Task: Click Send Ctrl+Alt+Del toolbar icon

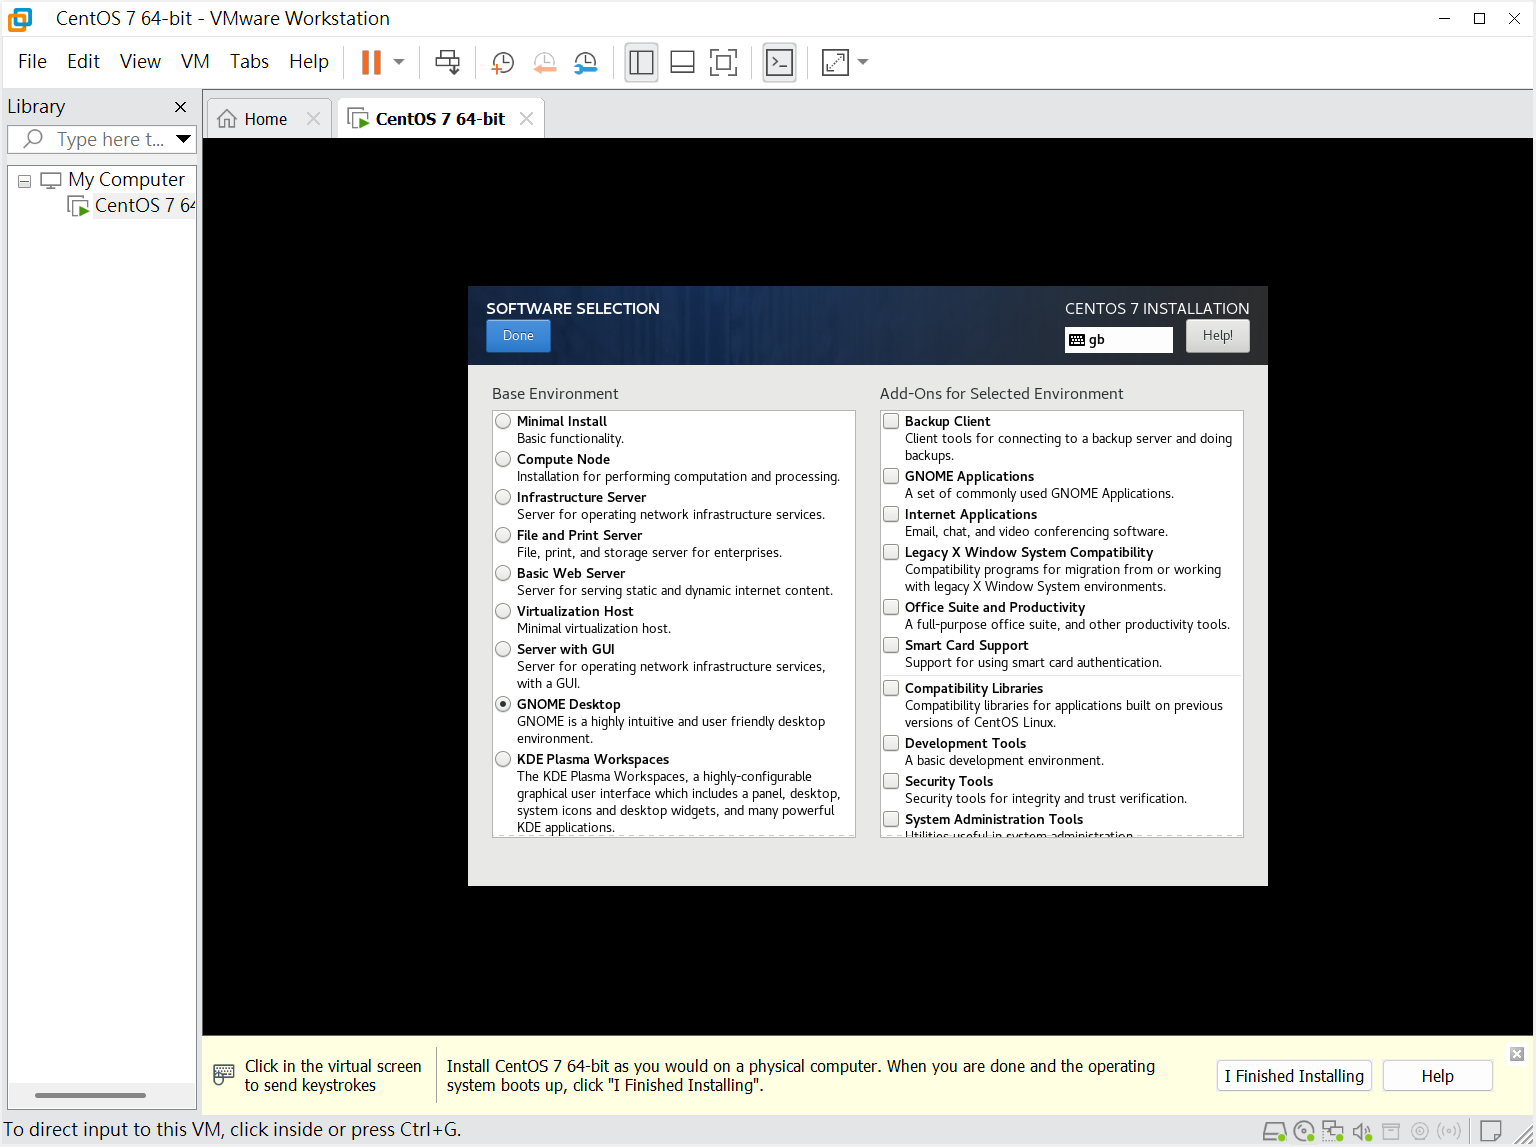Action: pos(447,63)
